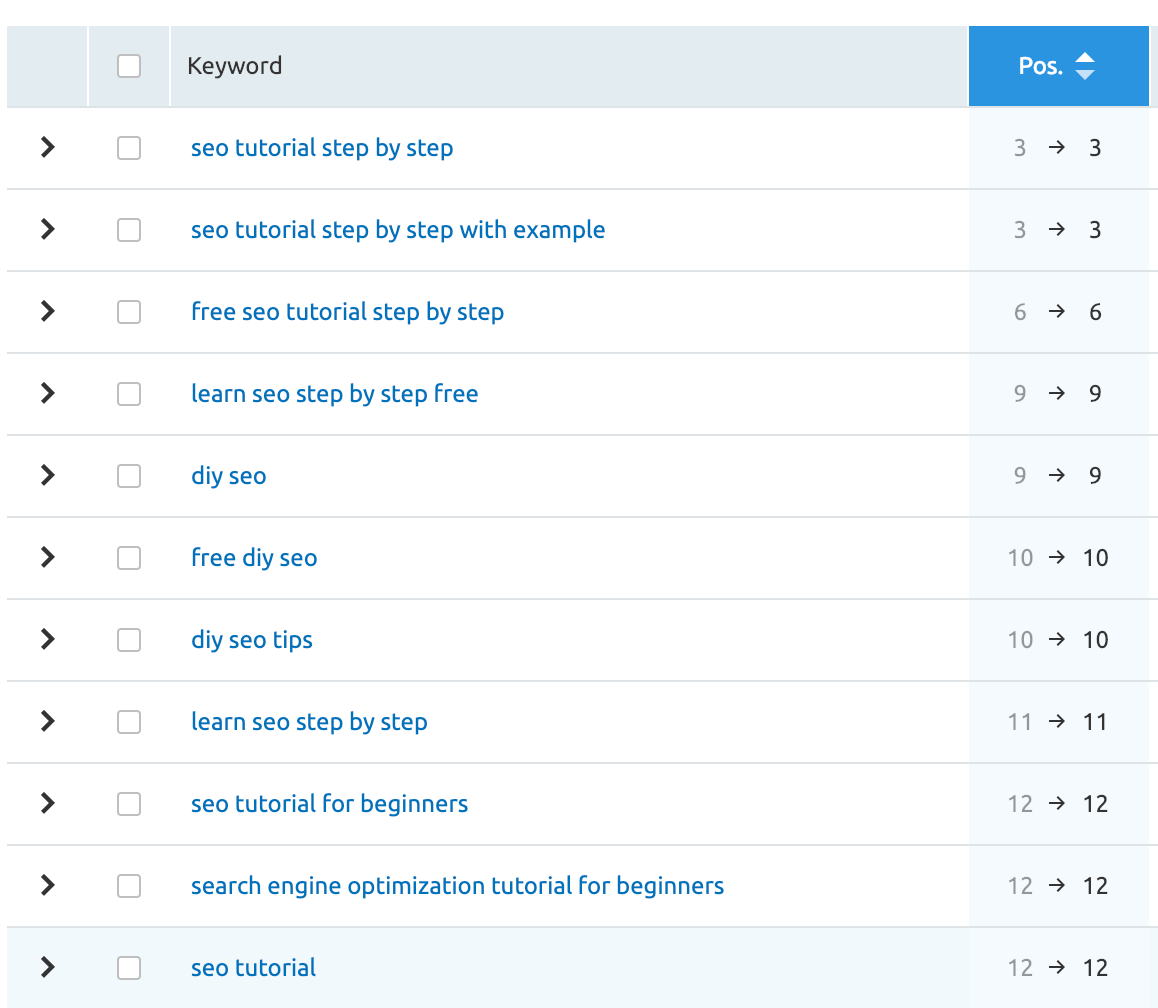Expand 'free seo tutorial step by step' row
The width and height of the screenshot is (1158, 1008).
(x=47, y=312)
